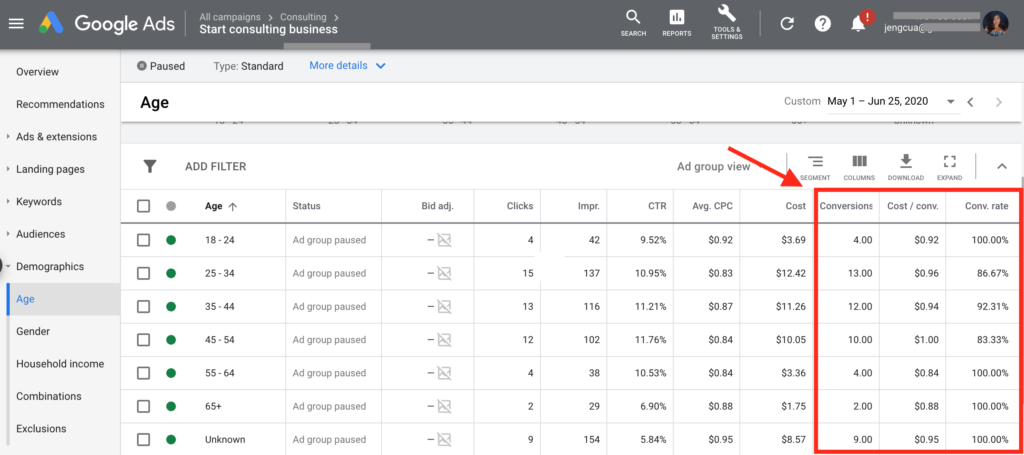
Task: Select the Gender demographics tab
Action: coord(33,332)
